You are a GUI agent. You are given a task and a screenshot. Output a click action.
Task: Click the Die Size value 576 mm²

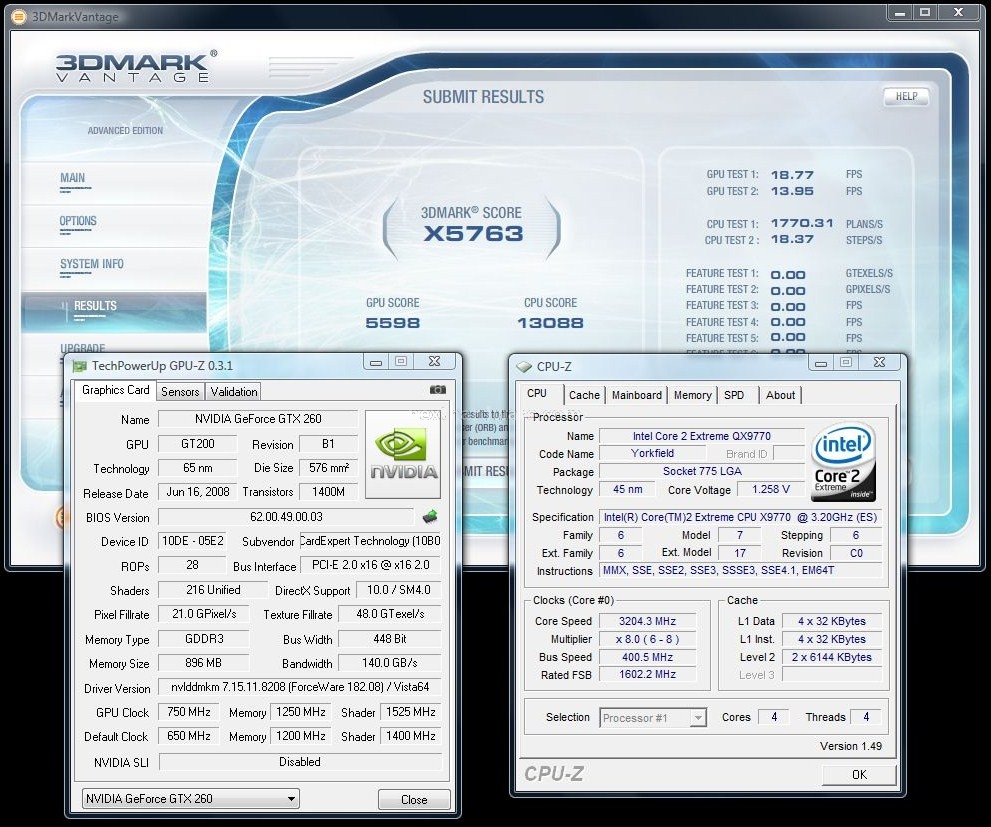(x=328, y=468)
